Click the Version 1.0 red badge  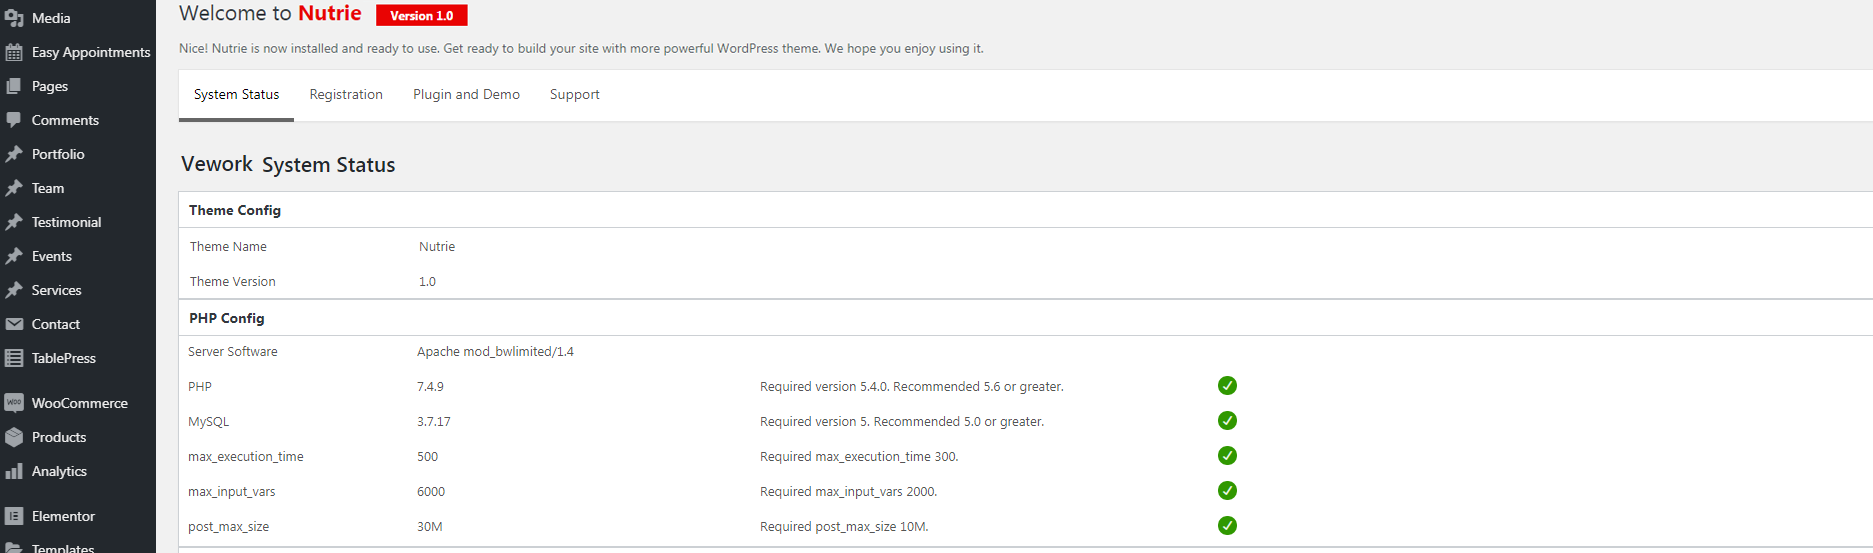pyautogui.click(x=421, y=16)
